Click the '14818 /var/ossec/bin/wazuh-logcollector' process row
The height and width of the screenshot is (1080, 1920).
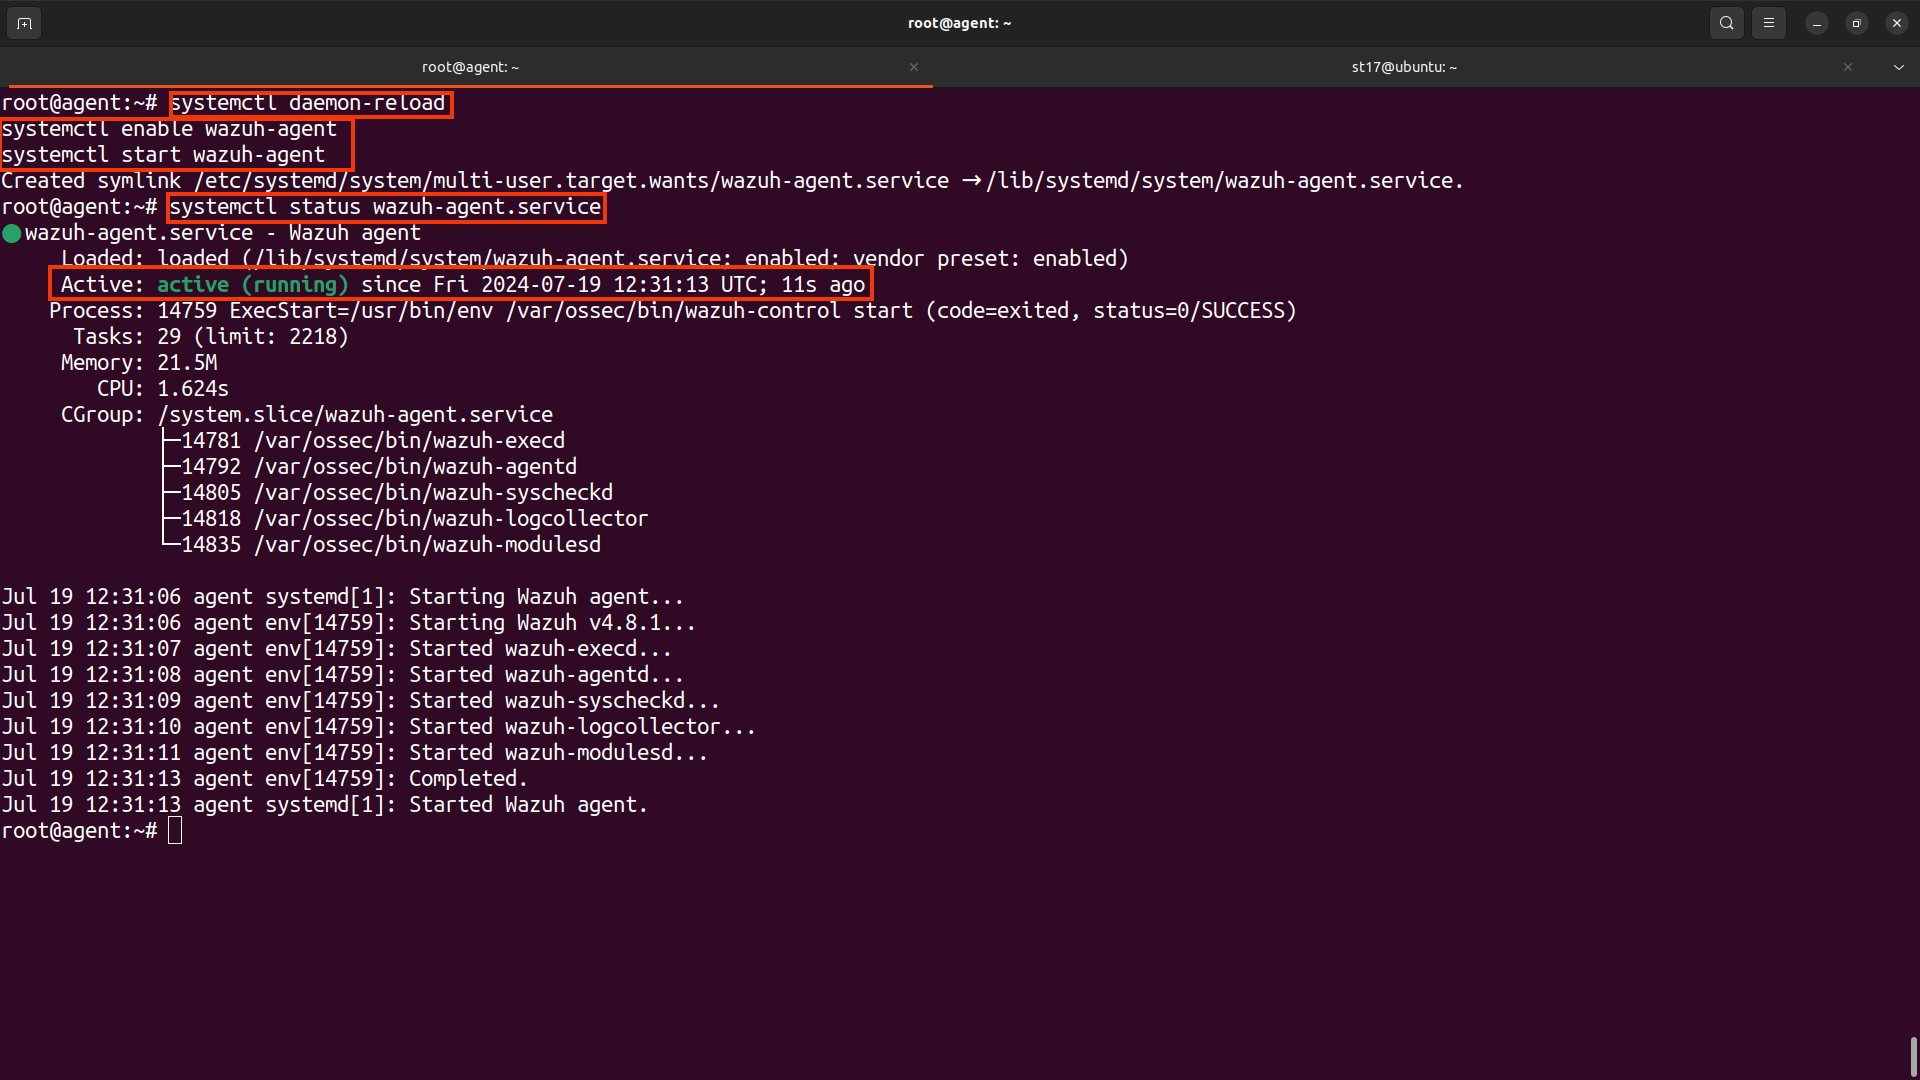(x=415, y=519)
